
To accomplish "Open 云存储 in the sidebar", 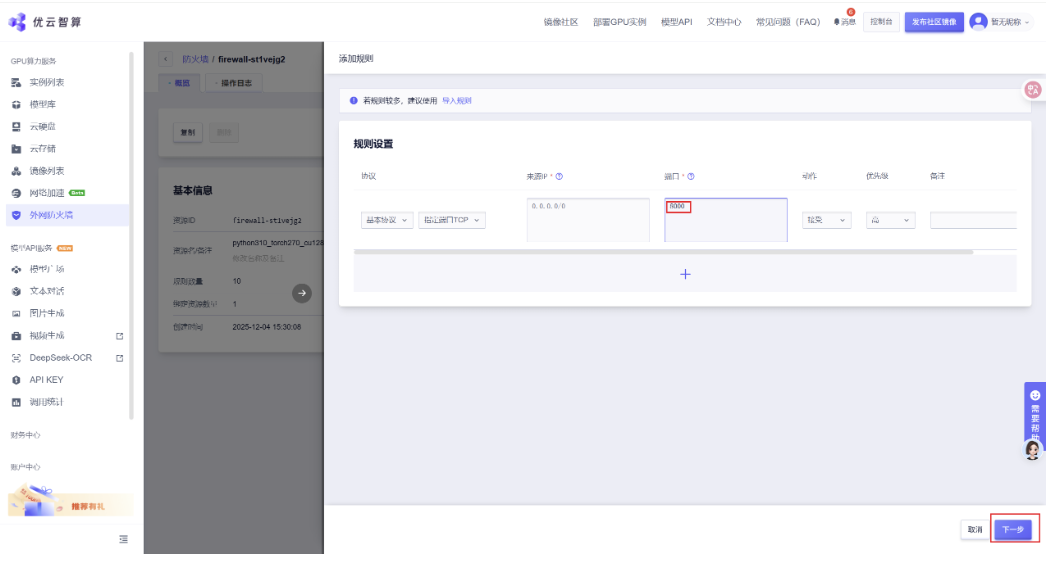I will (x=43, y=148).
